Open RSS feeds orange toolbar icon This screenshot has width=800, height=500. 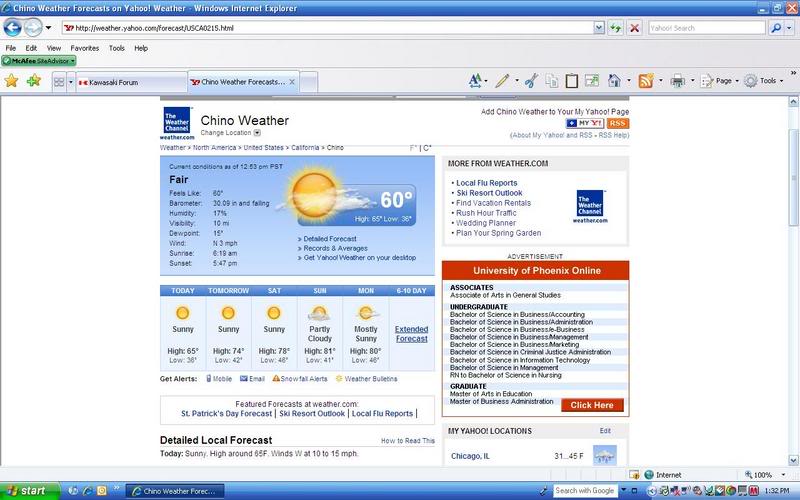646,81
